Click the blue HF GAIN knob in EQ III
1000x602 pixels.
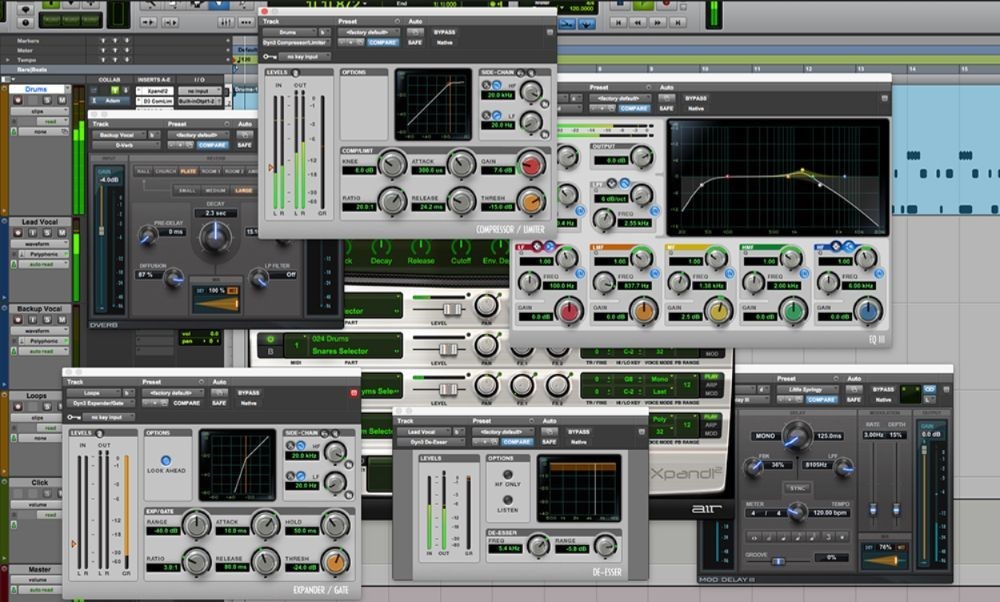(x=868, y=311)
